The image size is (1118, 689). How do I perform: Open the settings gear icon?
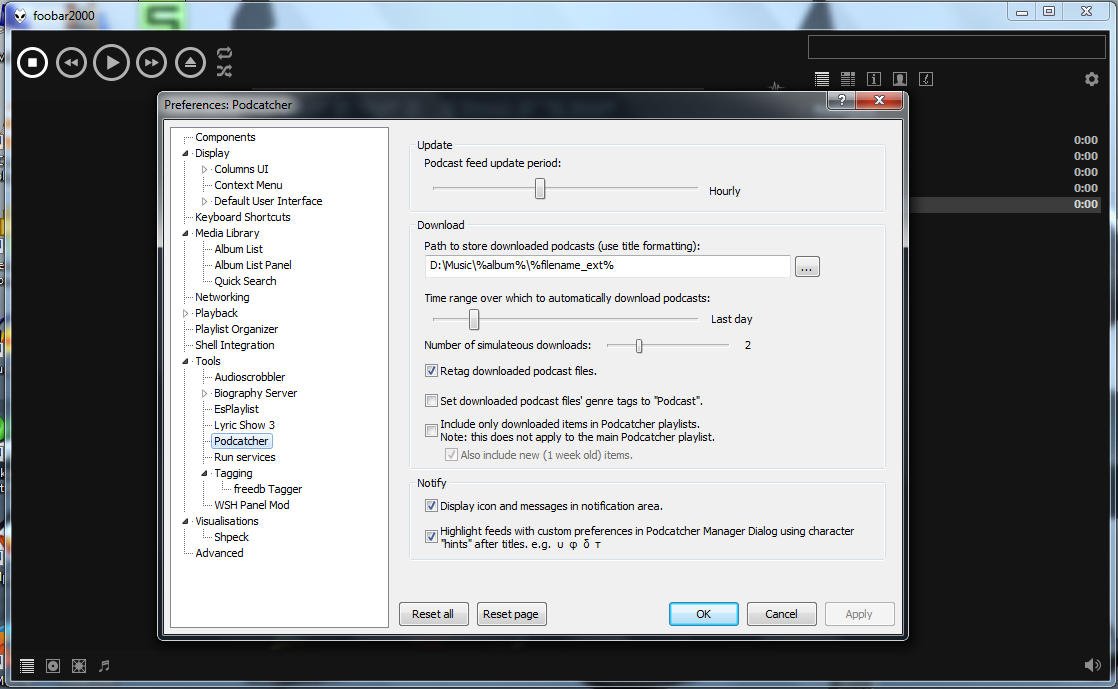click(x=1091, y=79)
